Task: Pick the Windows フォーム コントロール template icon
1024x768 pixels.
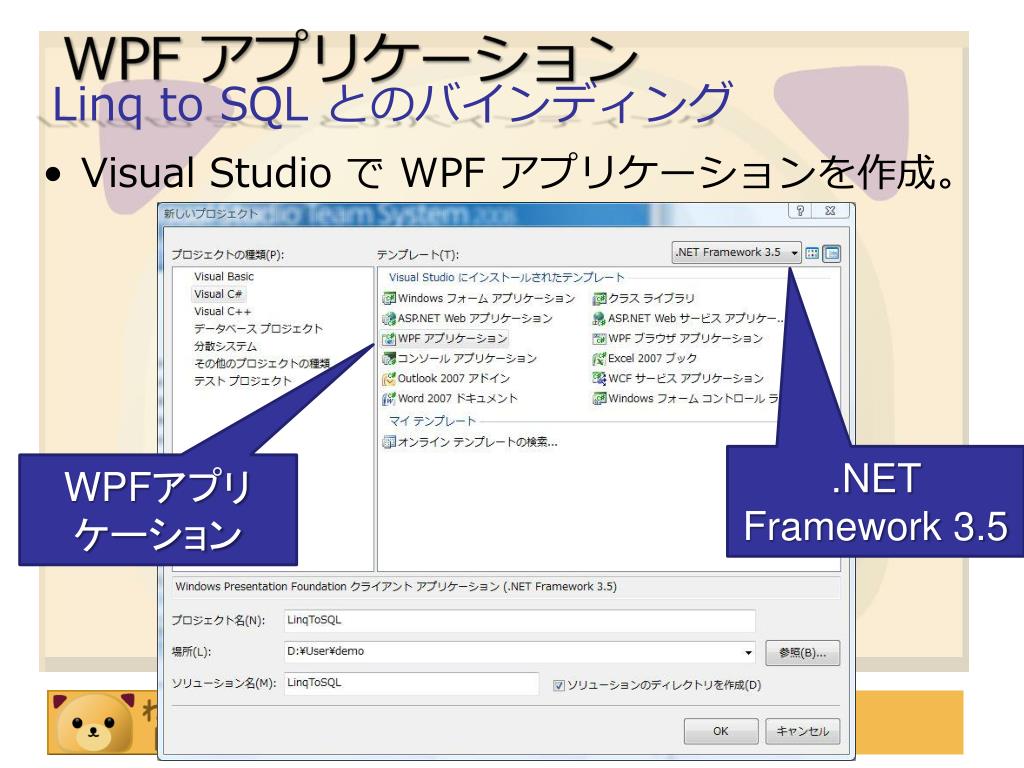Action: coord(599,398)
